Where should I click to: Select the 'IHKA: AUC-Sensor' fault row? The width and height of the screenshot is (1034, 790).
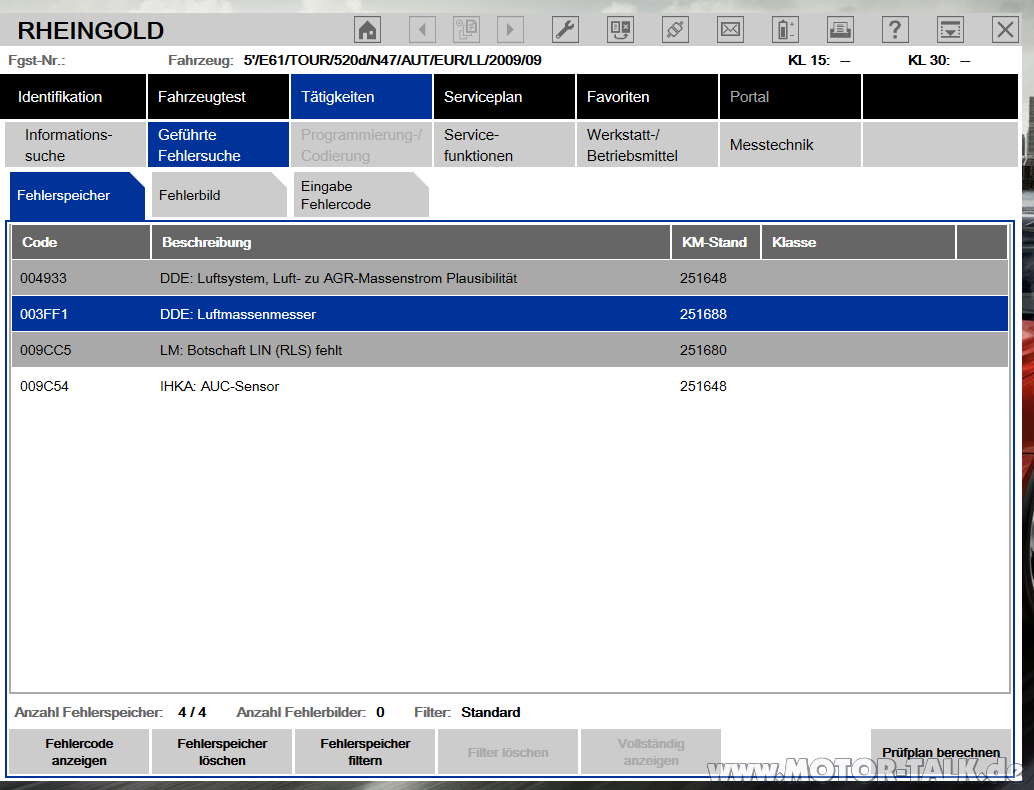510,386
